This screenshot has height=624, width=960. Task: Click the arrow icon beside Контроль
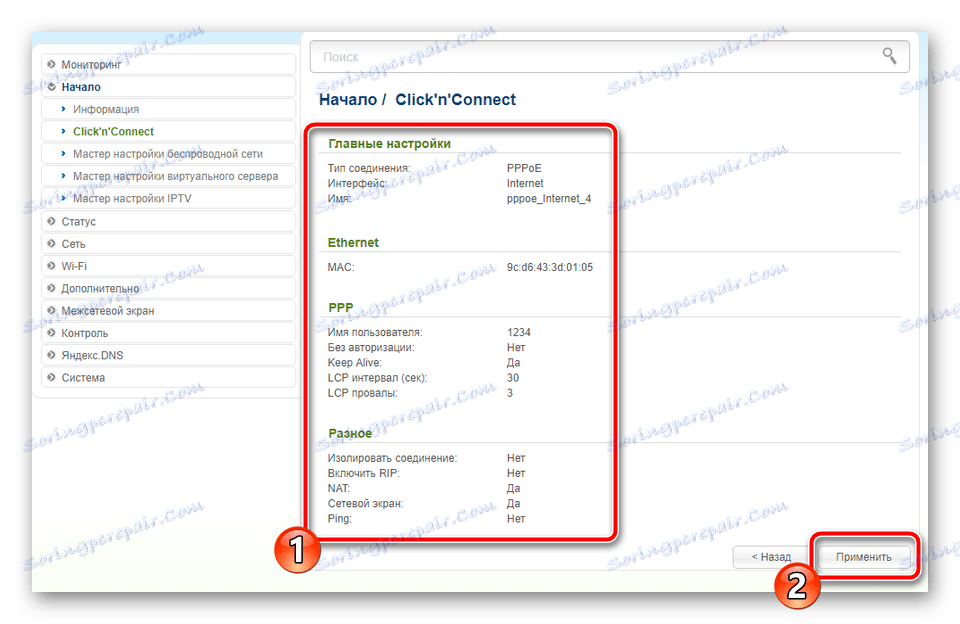click(x=51, y=333)
